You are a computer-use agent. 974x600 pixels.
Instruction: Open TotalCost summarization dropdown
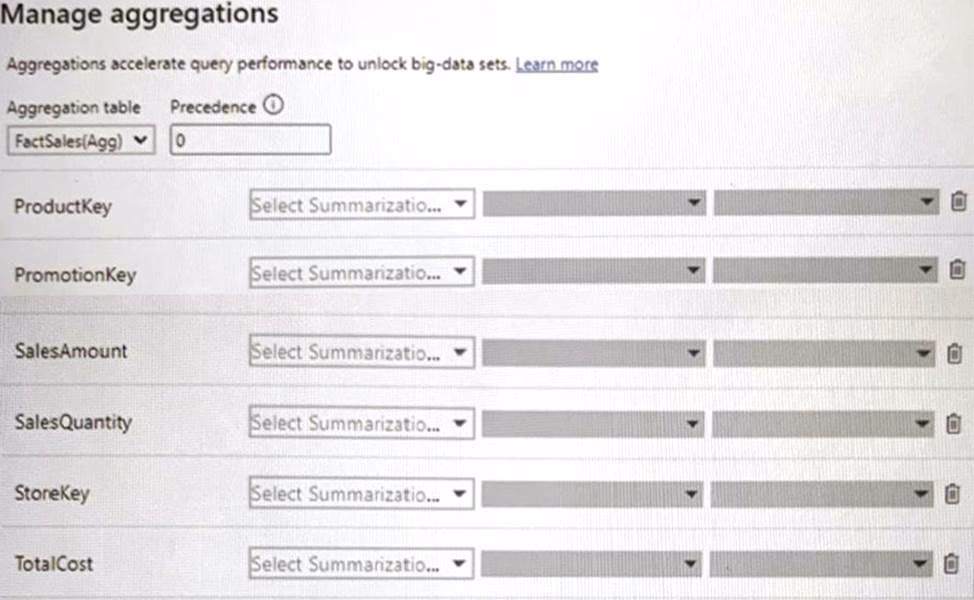(361, 564)
